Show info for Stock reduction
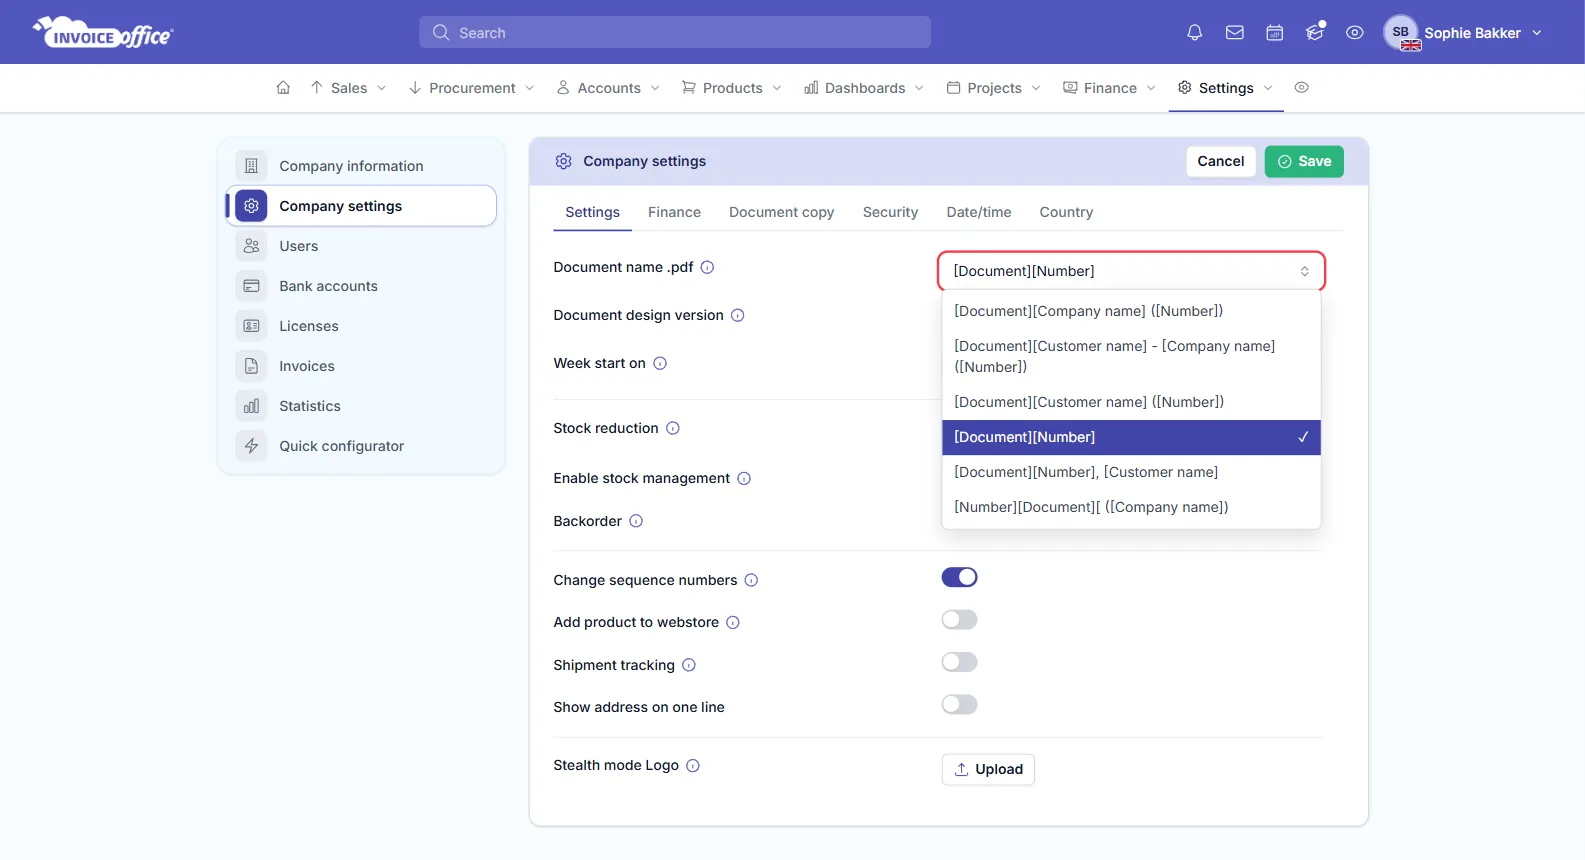 [x=673, y=428]
